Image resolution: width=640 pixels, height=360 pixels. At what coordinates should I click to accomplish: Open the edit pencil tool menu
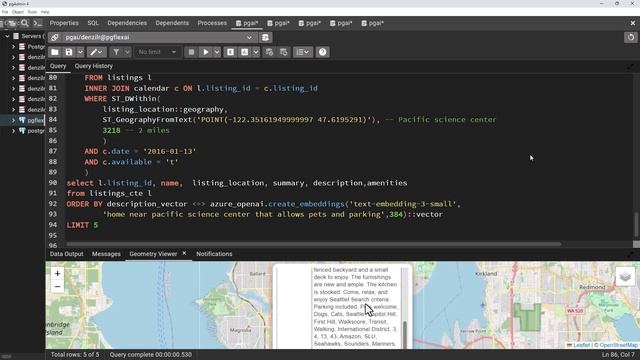click(96, 52)
